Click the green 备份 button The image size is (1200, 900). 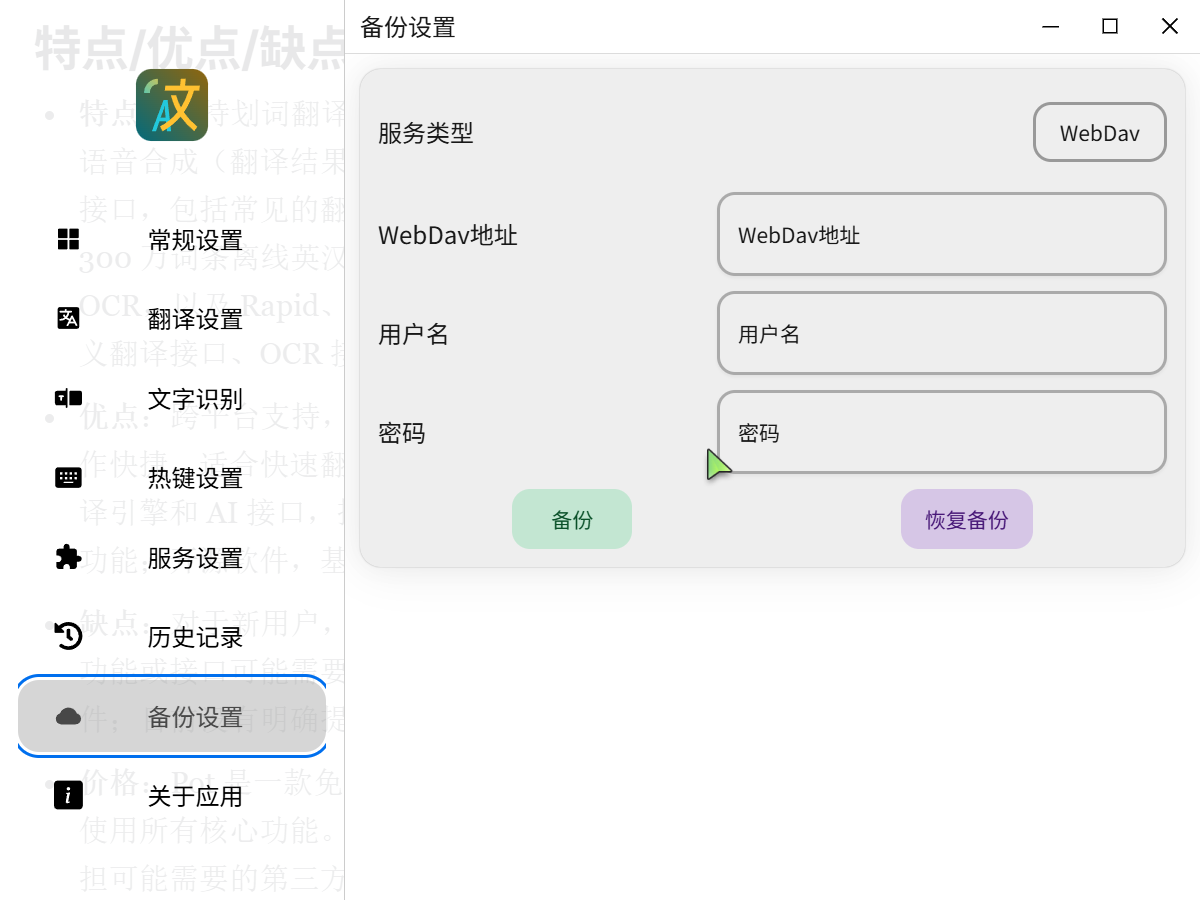click(572, 519)
